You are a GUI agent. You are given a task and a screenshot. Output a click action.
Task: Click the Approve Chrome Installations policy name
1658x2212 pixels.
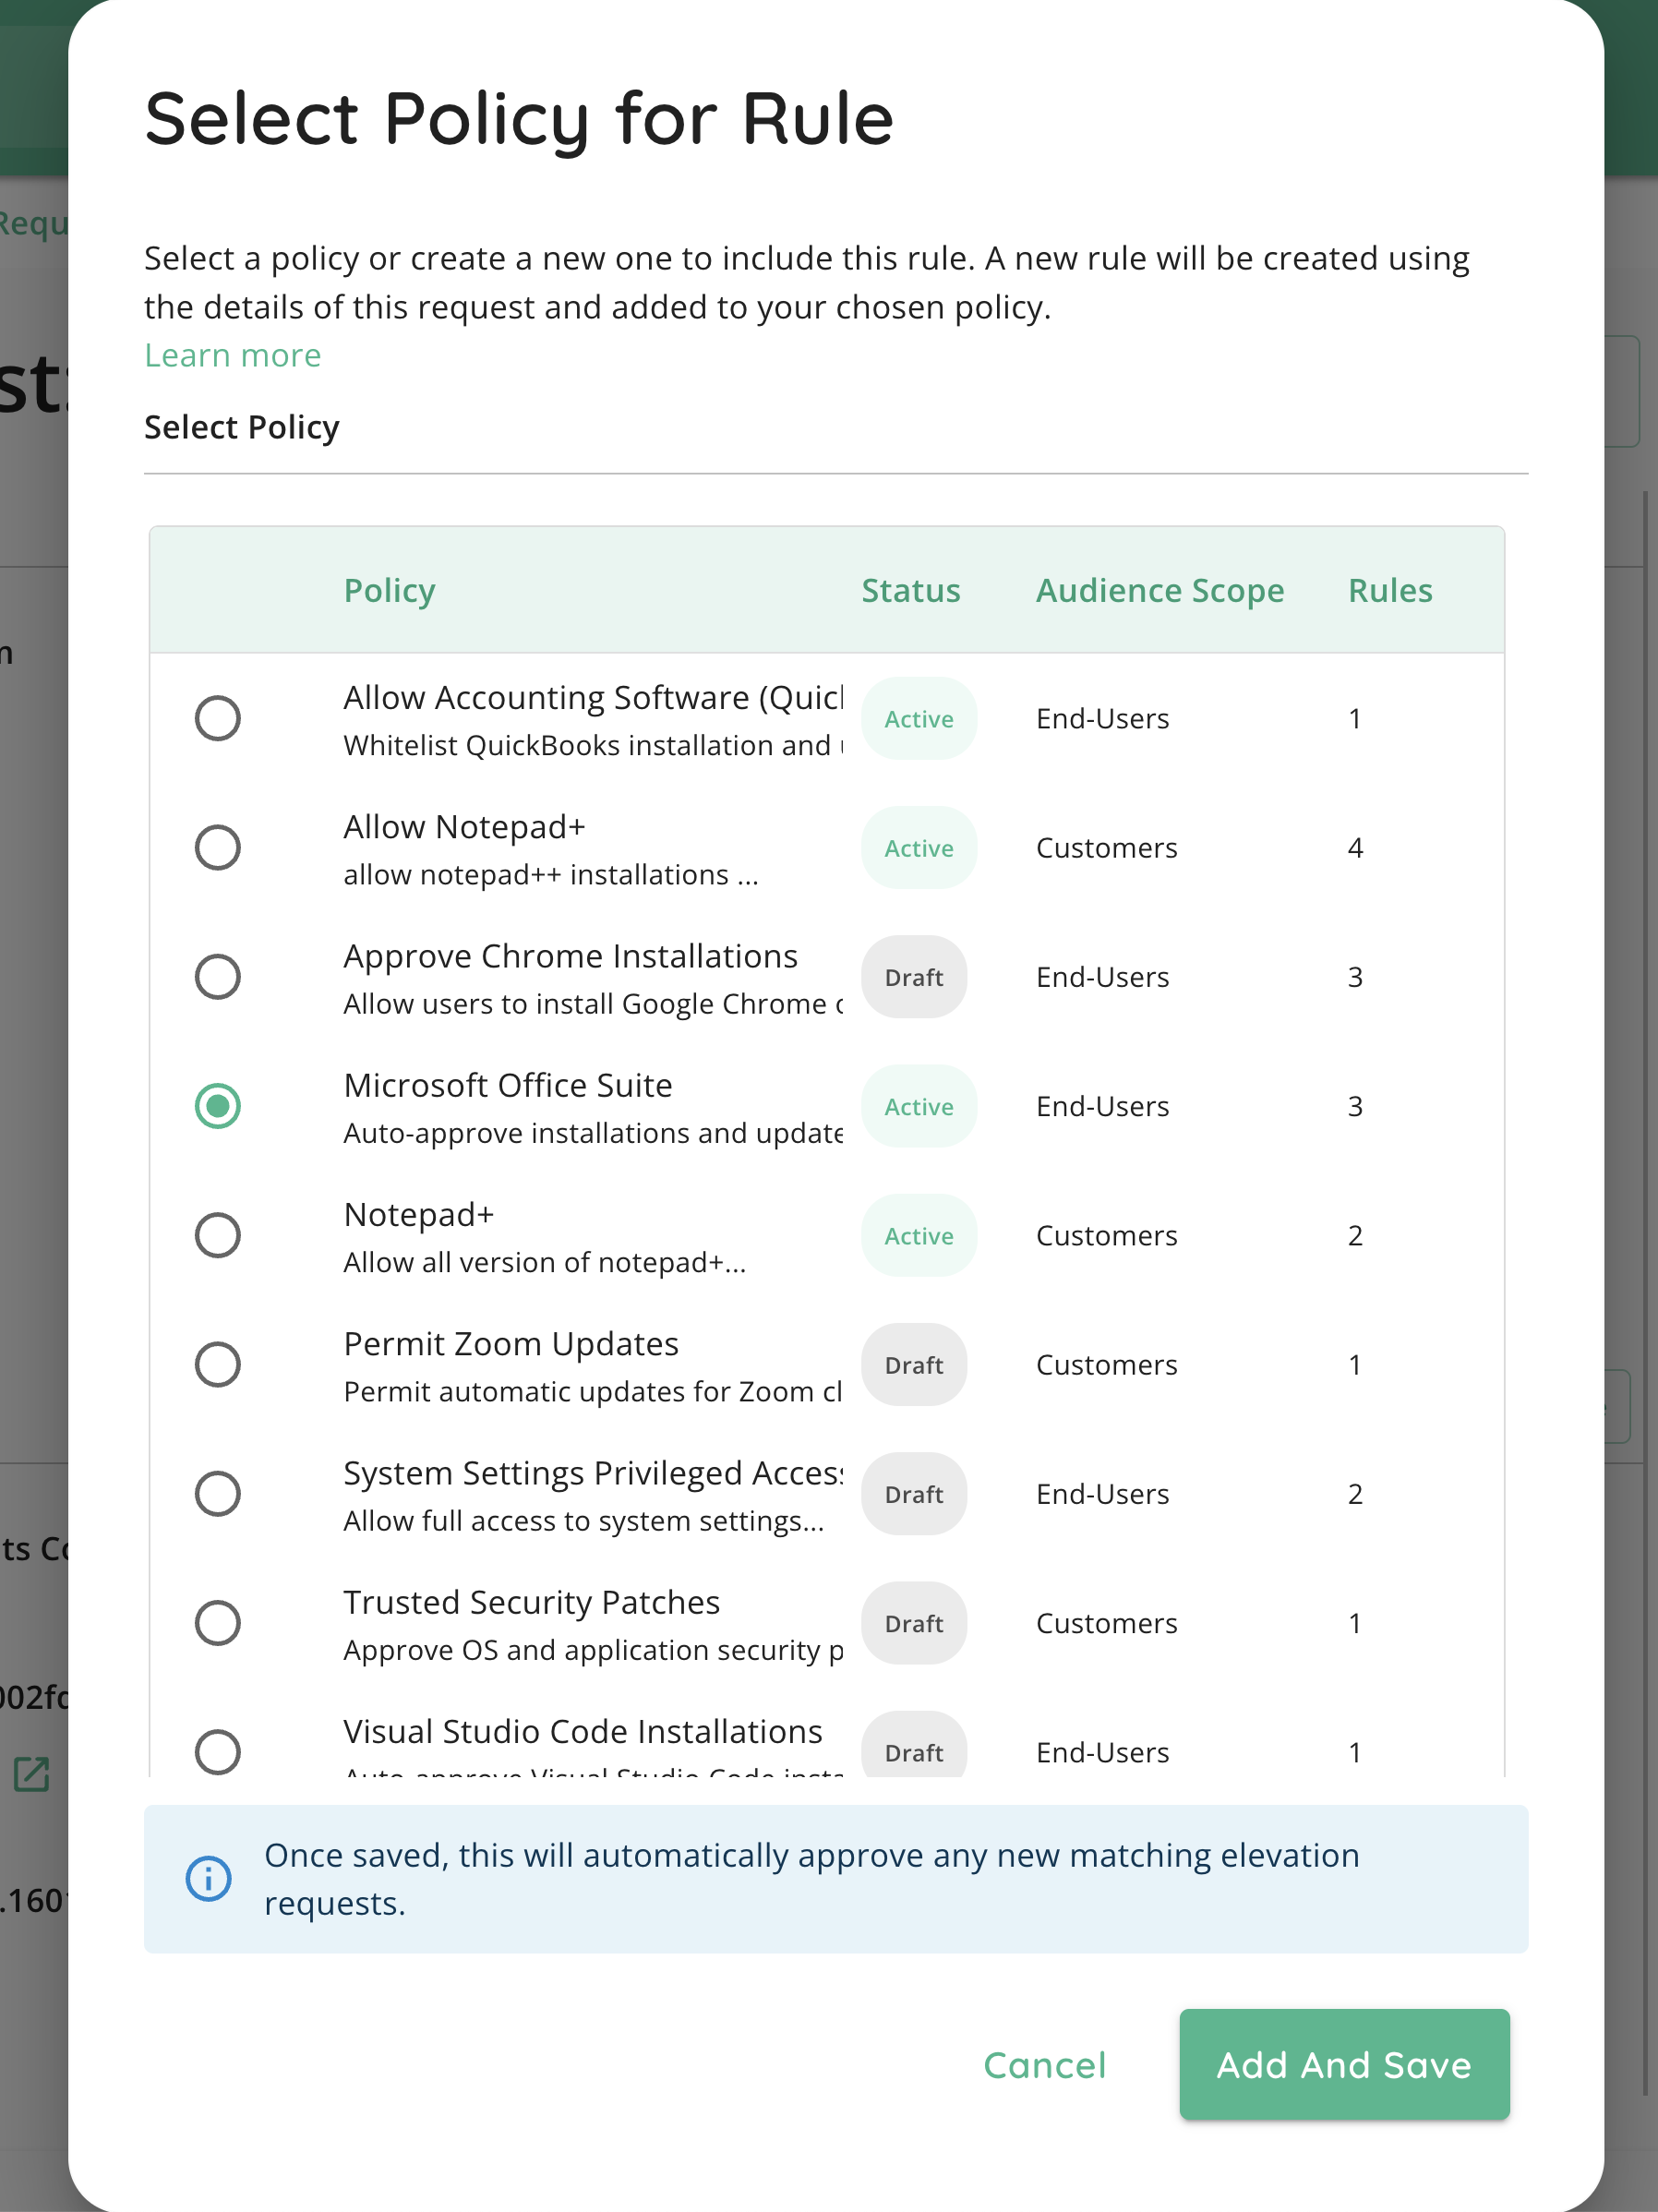[571, 956]
